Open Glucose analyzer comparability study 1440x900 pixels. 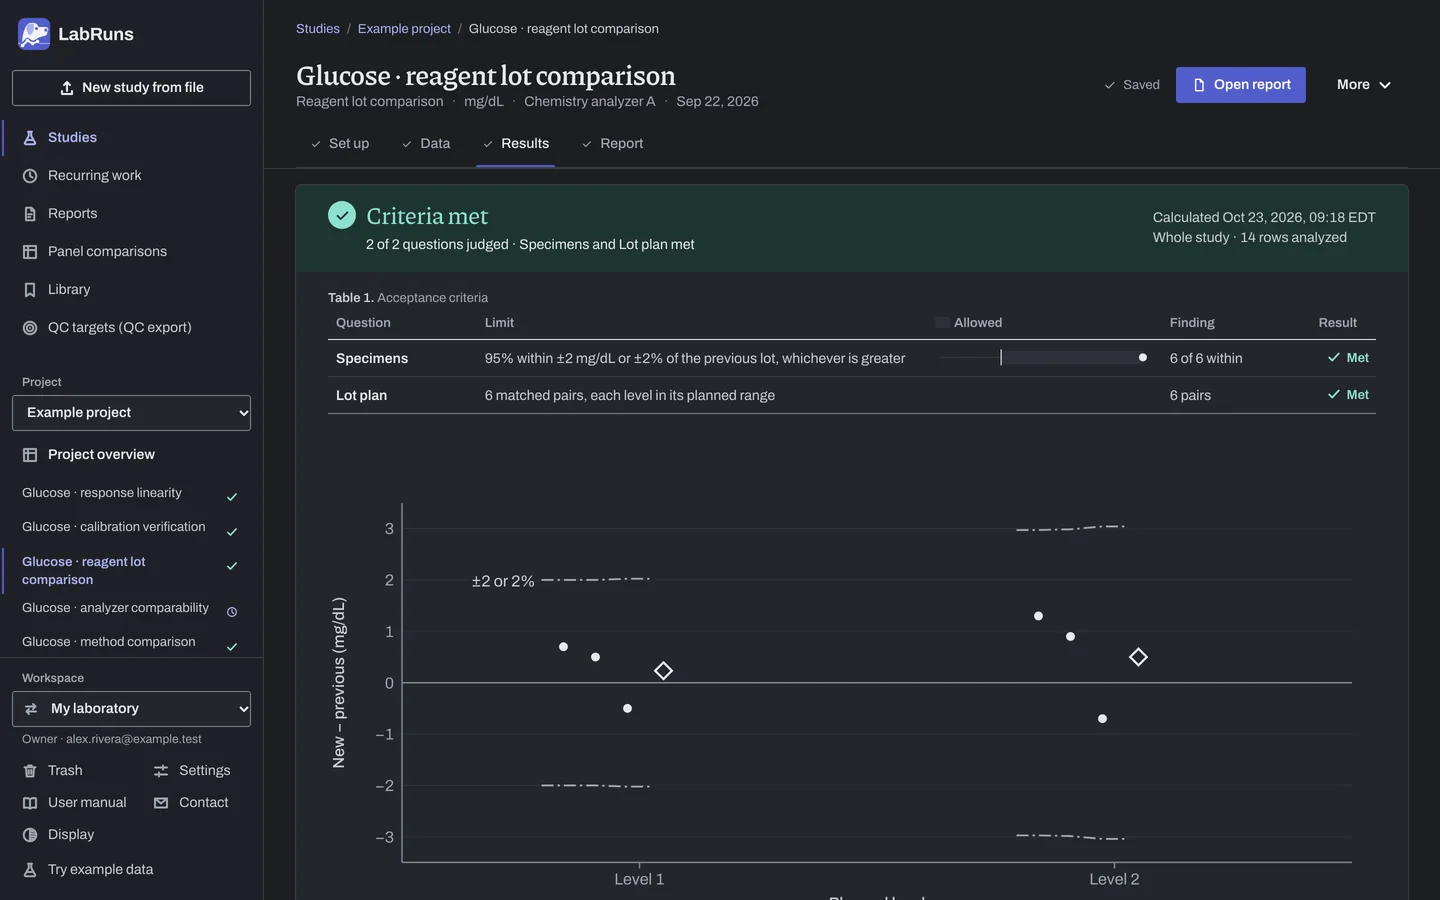(131, 609)
